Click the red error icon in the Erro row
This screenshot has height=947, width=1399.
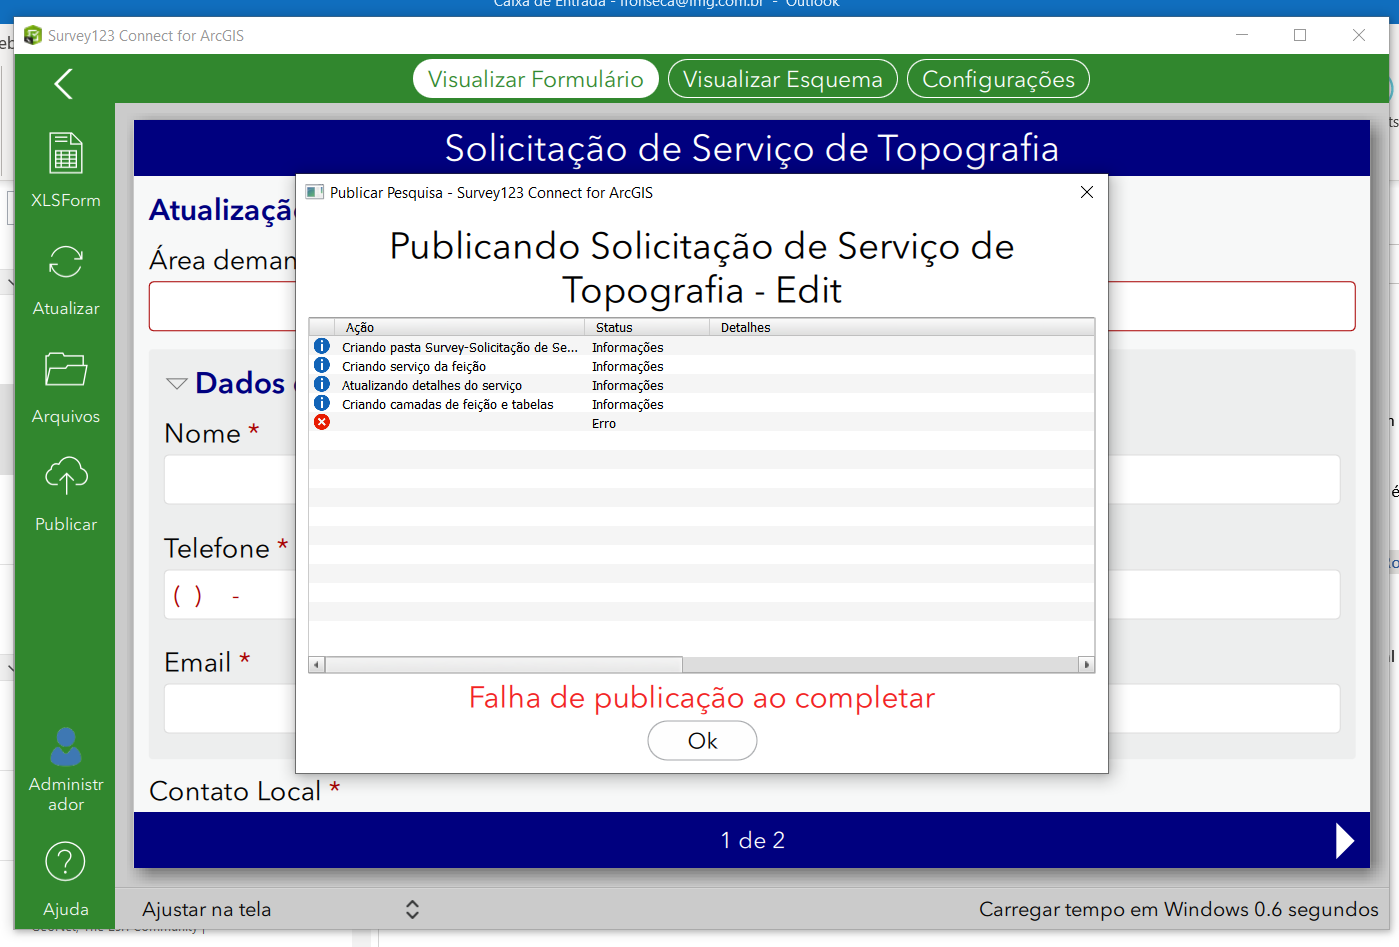click(322, 423)
